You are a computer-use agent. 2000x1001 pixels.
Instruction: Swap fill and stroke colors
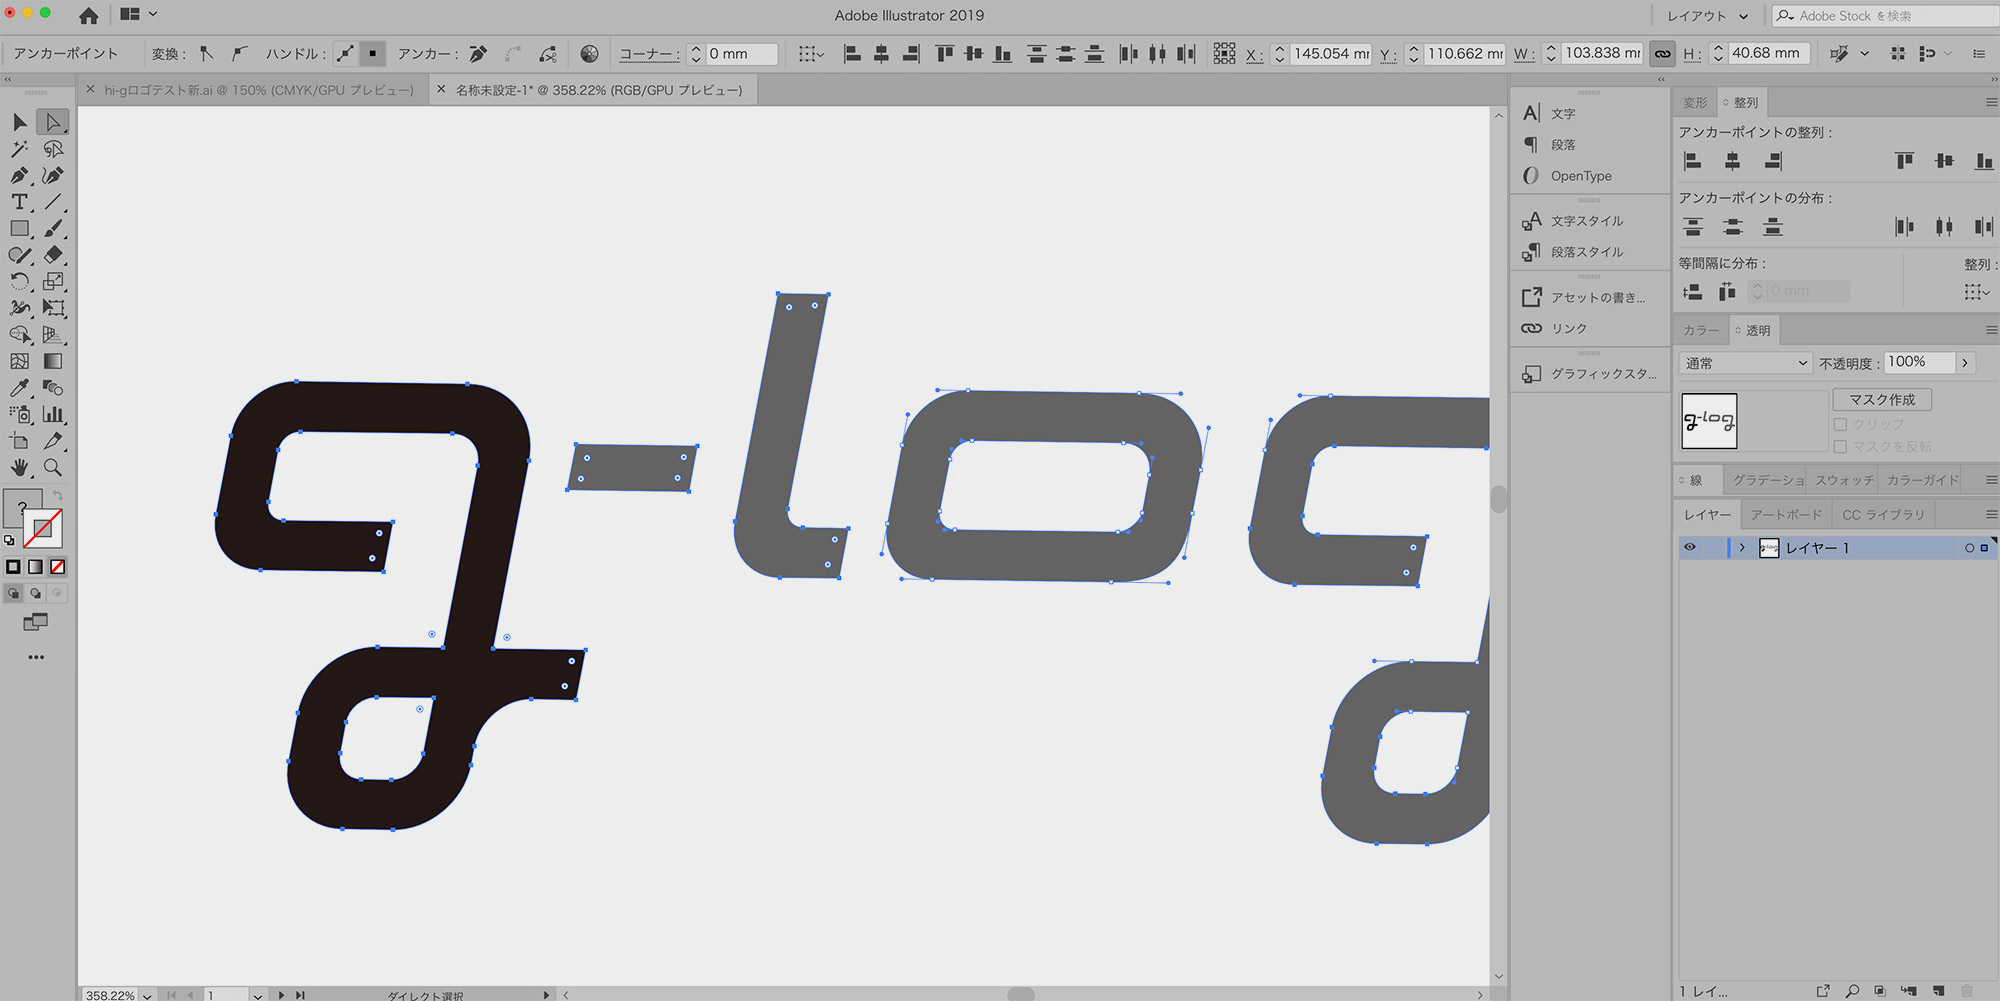point(58,496)
